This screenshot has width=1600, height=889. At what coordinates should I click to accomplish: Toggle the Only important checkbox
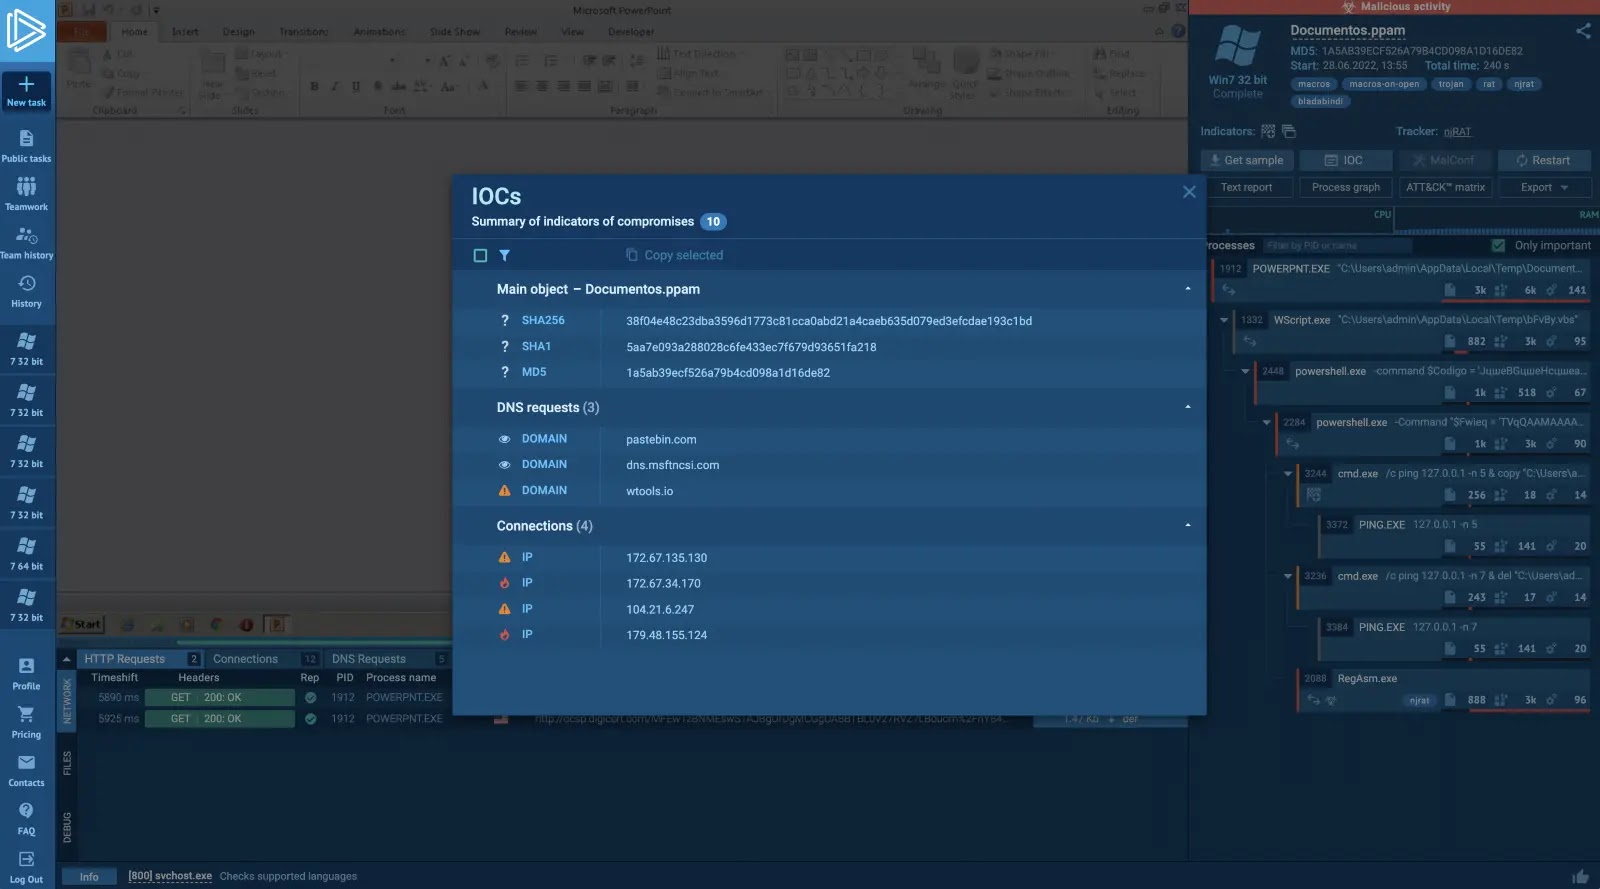tap(1498, 245)
